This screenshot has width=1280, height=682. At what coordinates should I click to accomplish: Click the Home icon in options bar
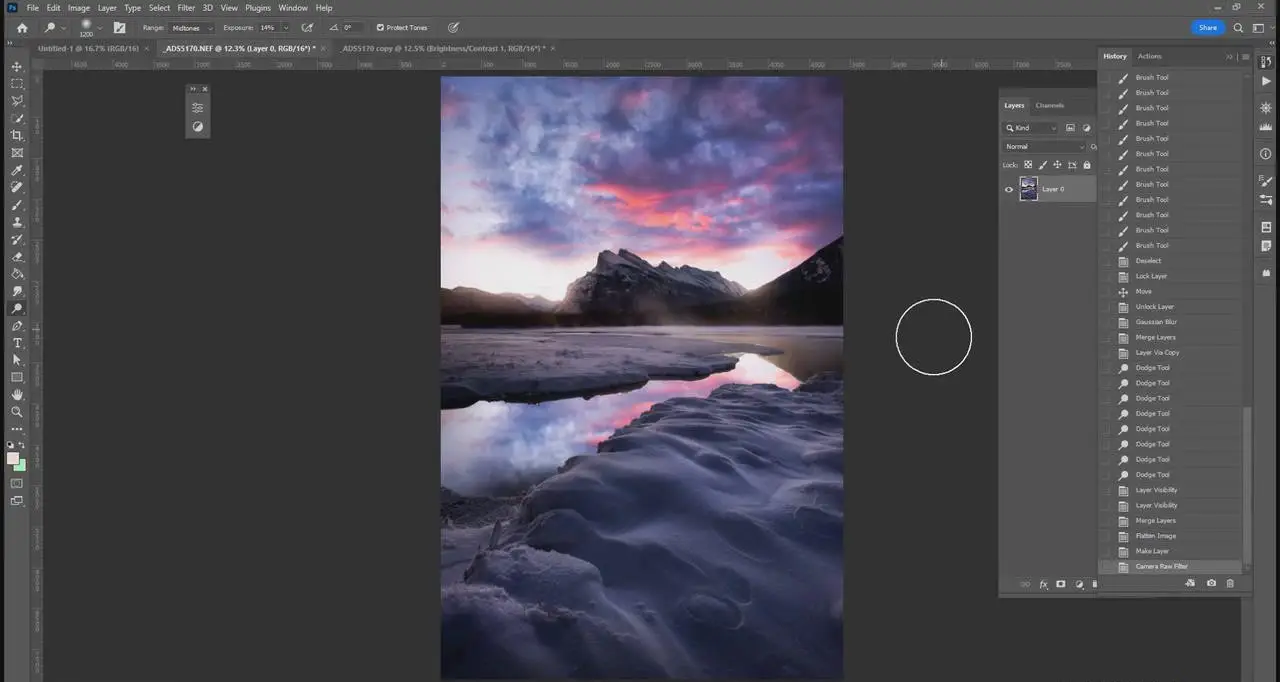(22, 28)
